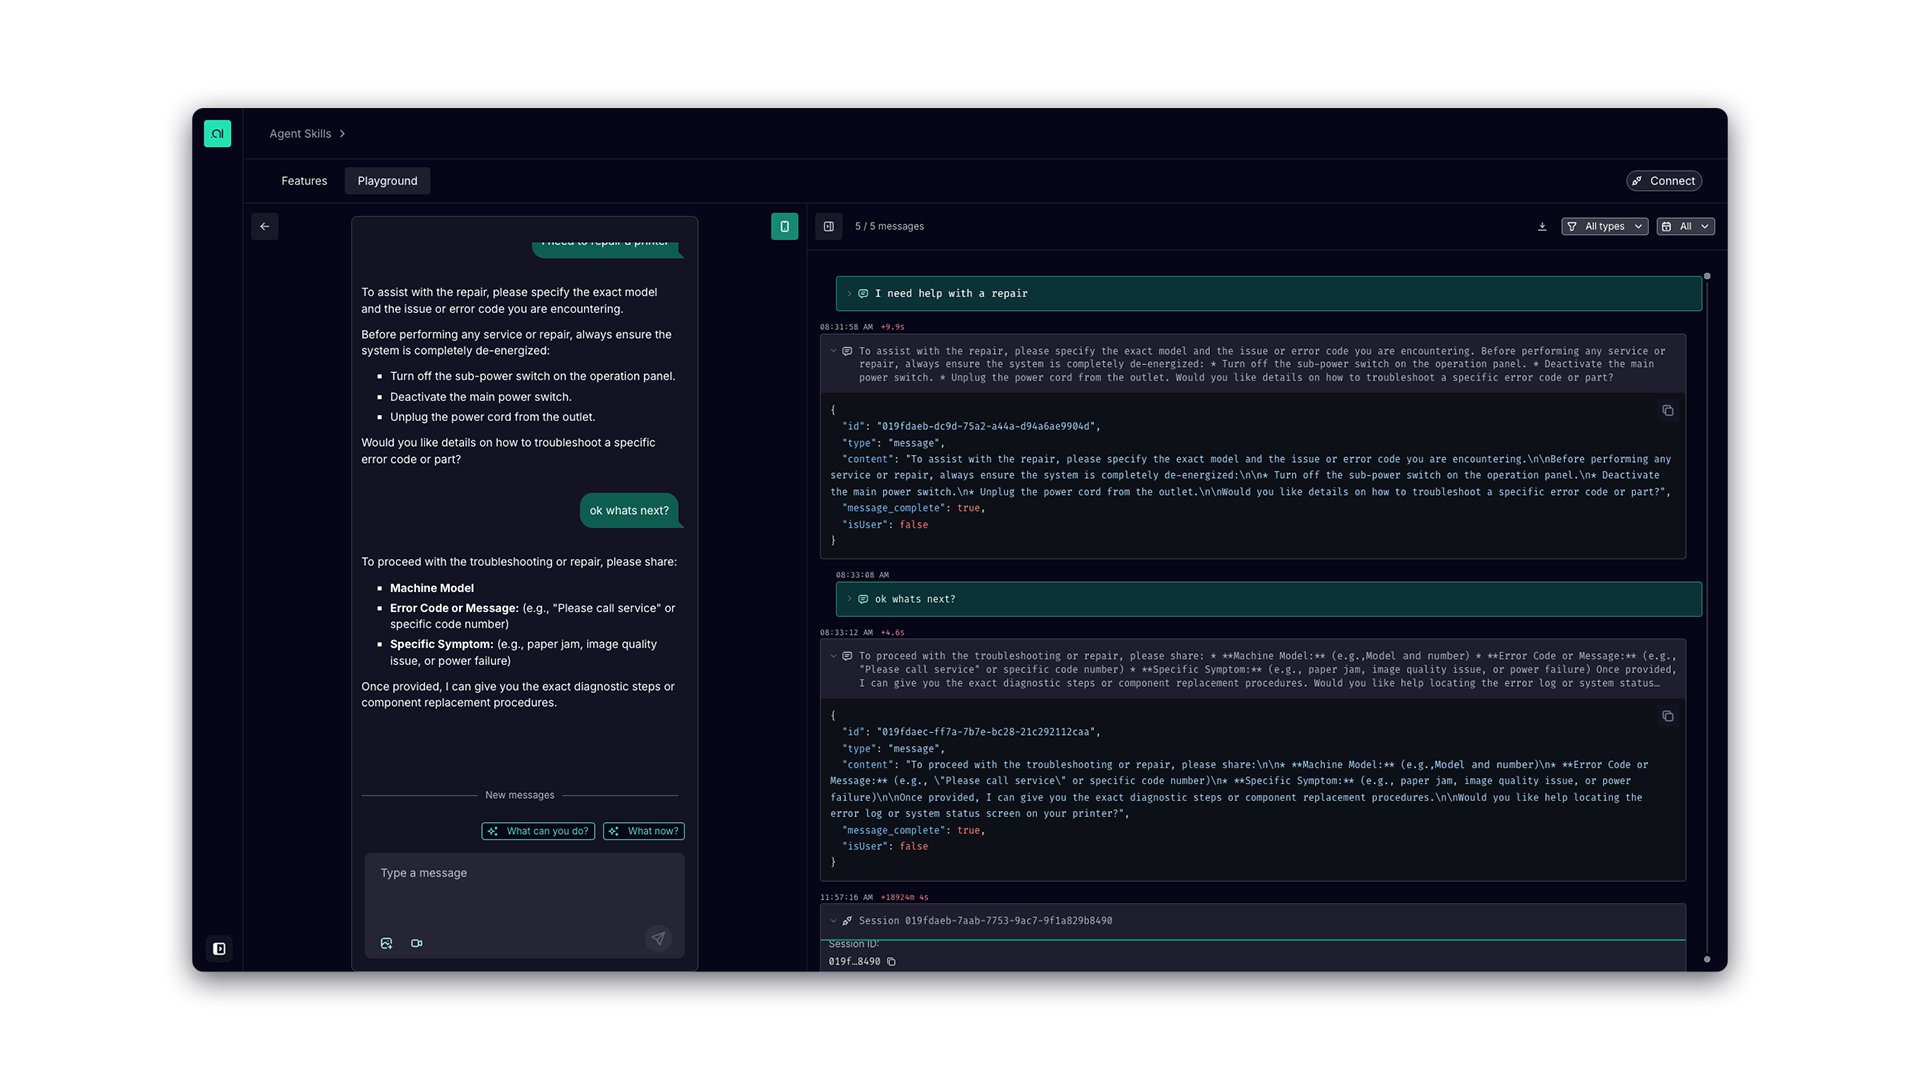Click the plug icon in Session row
1920x1080 pixels.
coord(847,921)
